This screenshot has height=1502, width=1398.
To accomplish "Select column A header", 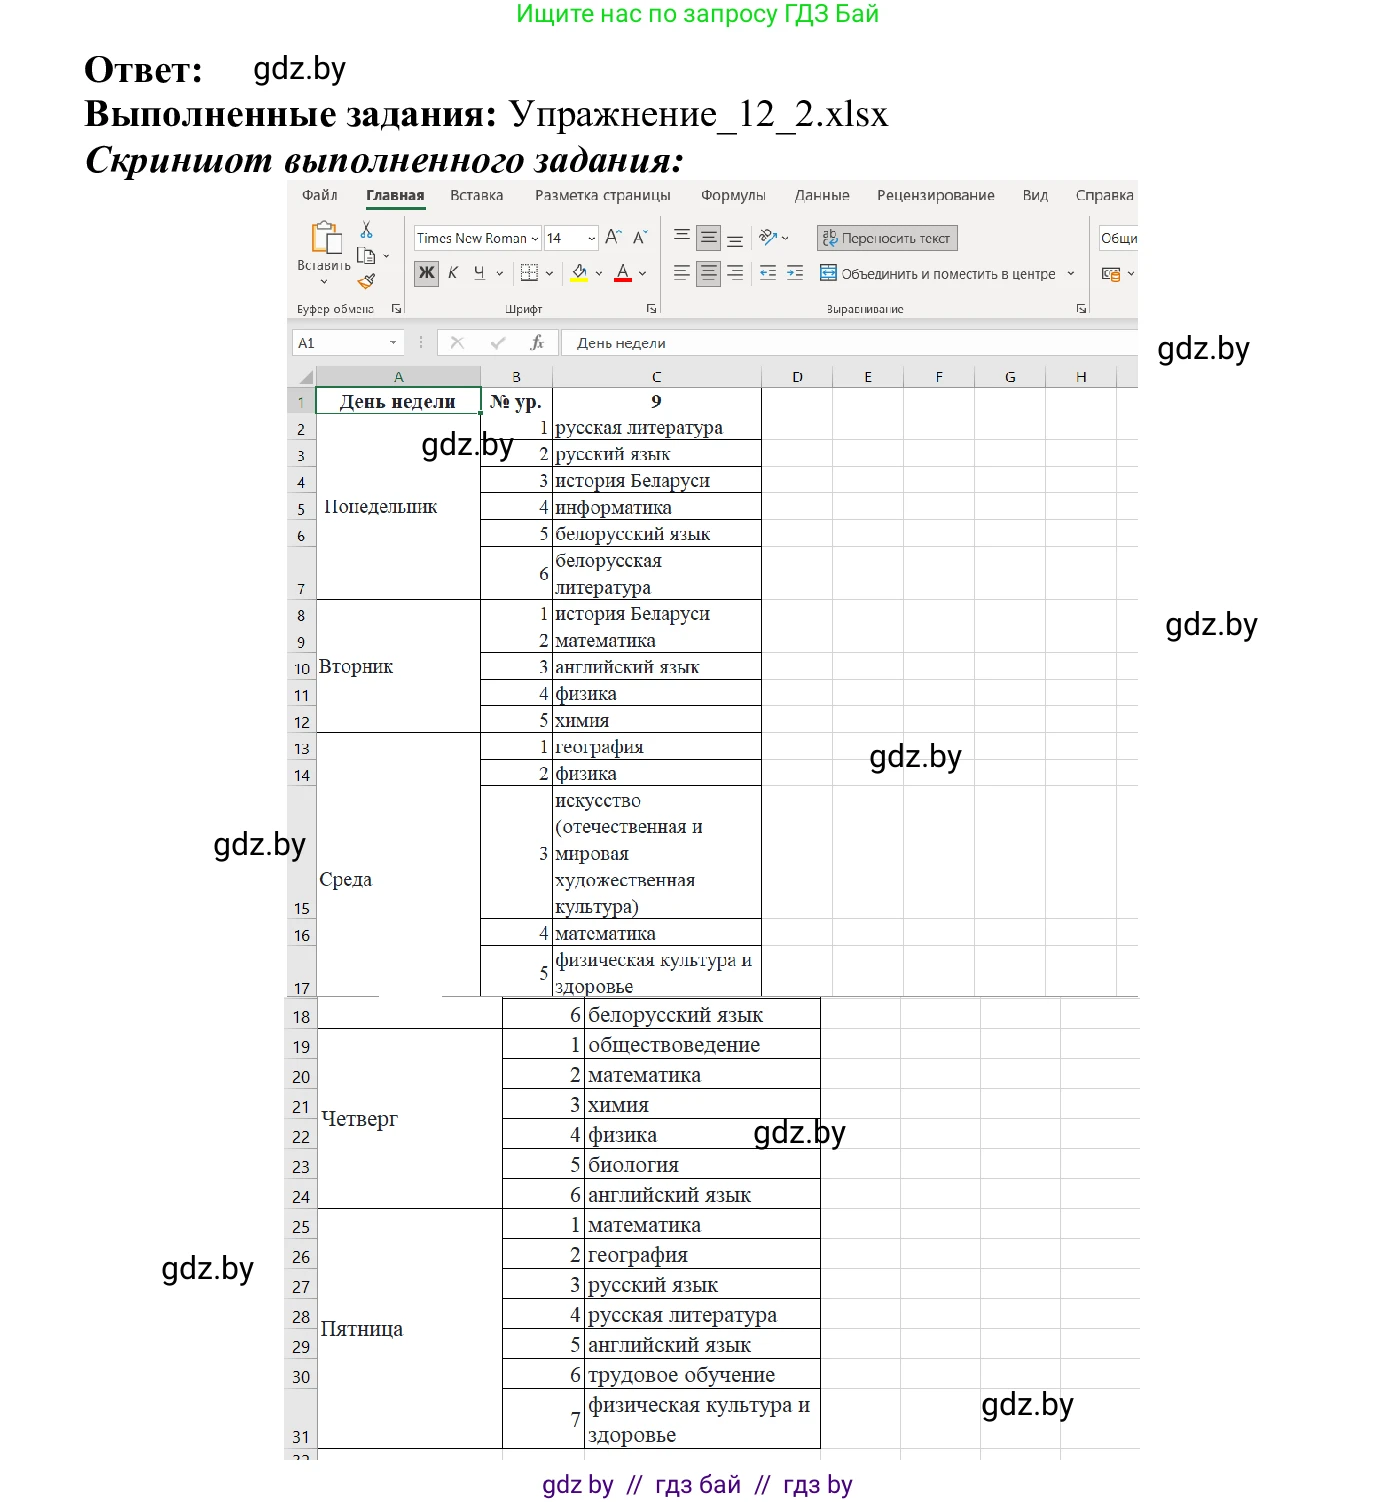I will [398, 377].
